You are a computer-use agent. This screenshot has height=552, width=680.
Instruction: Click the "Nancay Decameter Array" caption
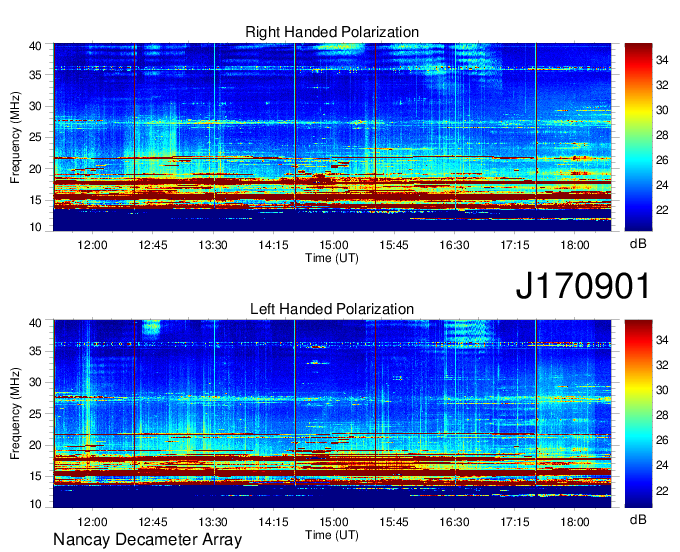click(x=147, y=540)
